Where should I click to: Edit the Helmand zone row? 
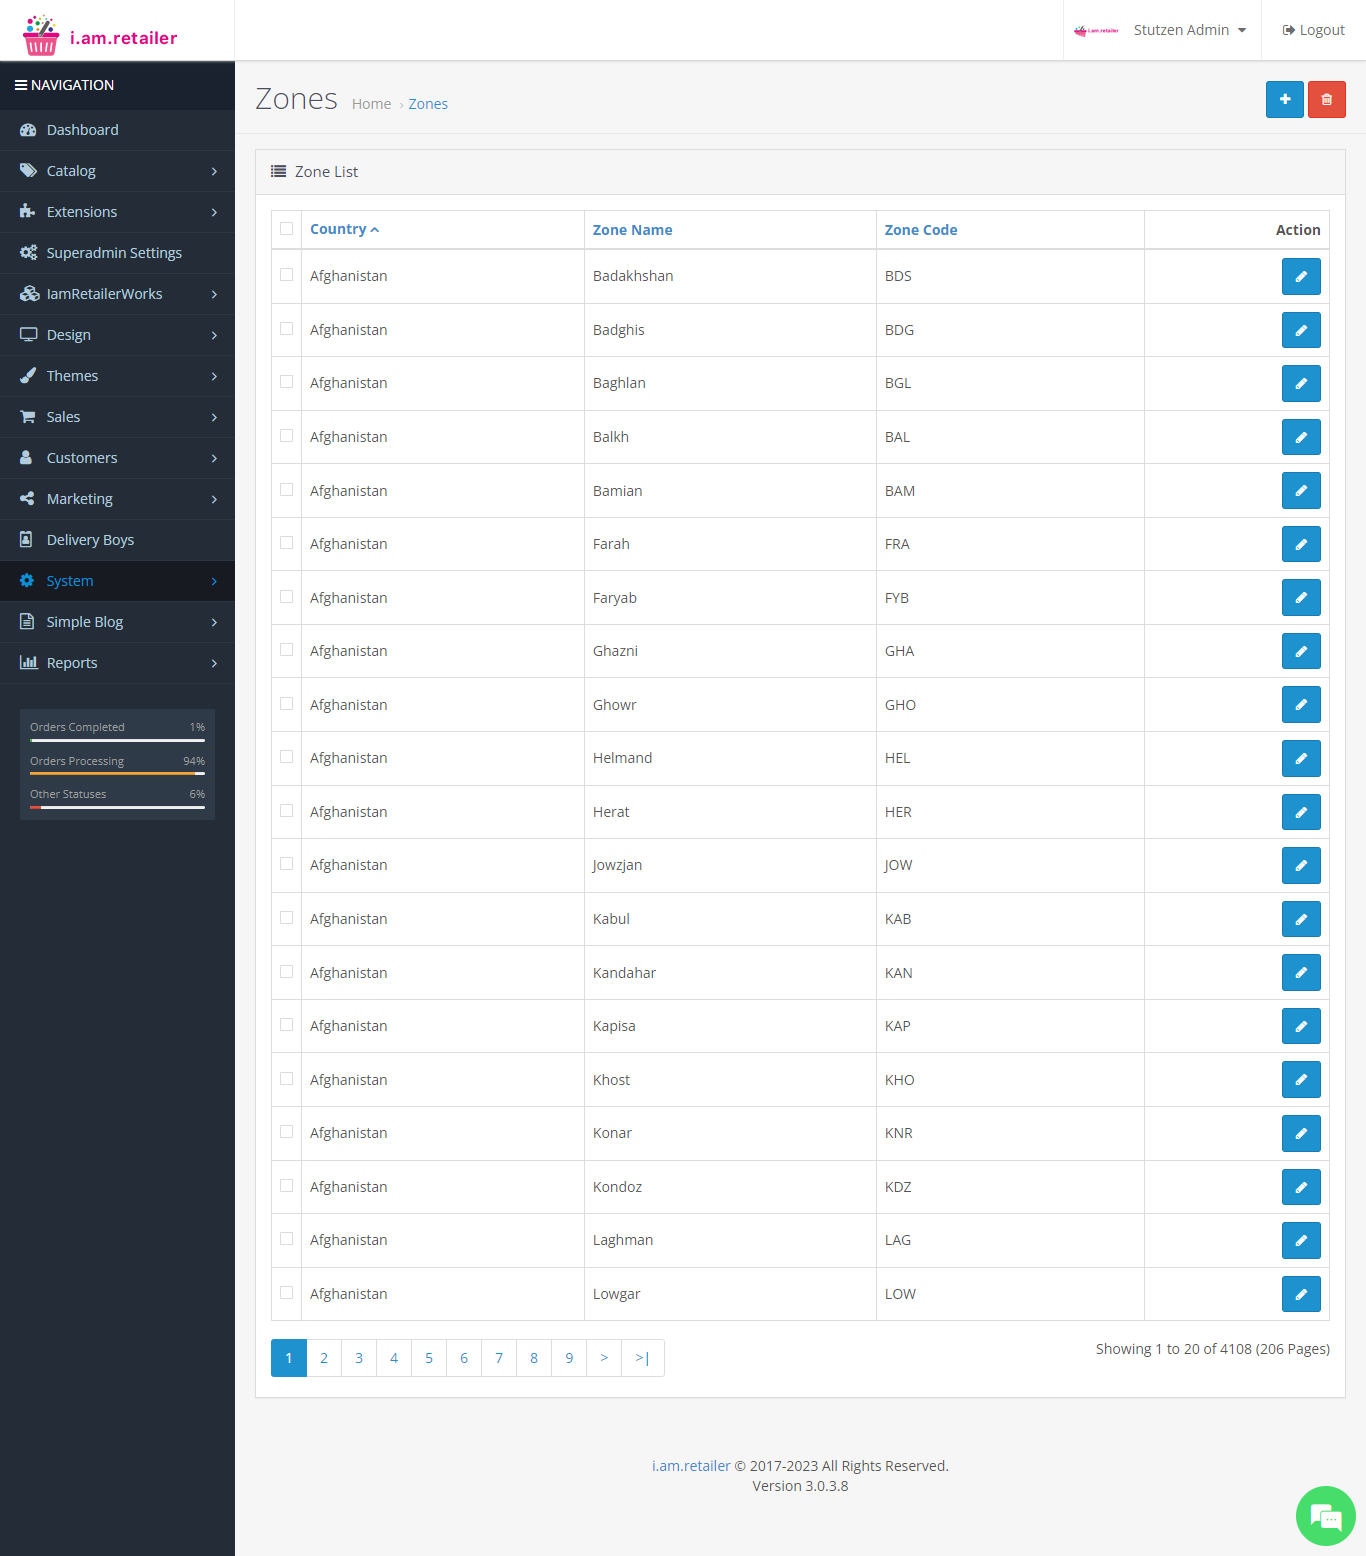pyautogui.click(x=1301, y=758)
